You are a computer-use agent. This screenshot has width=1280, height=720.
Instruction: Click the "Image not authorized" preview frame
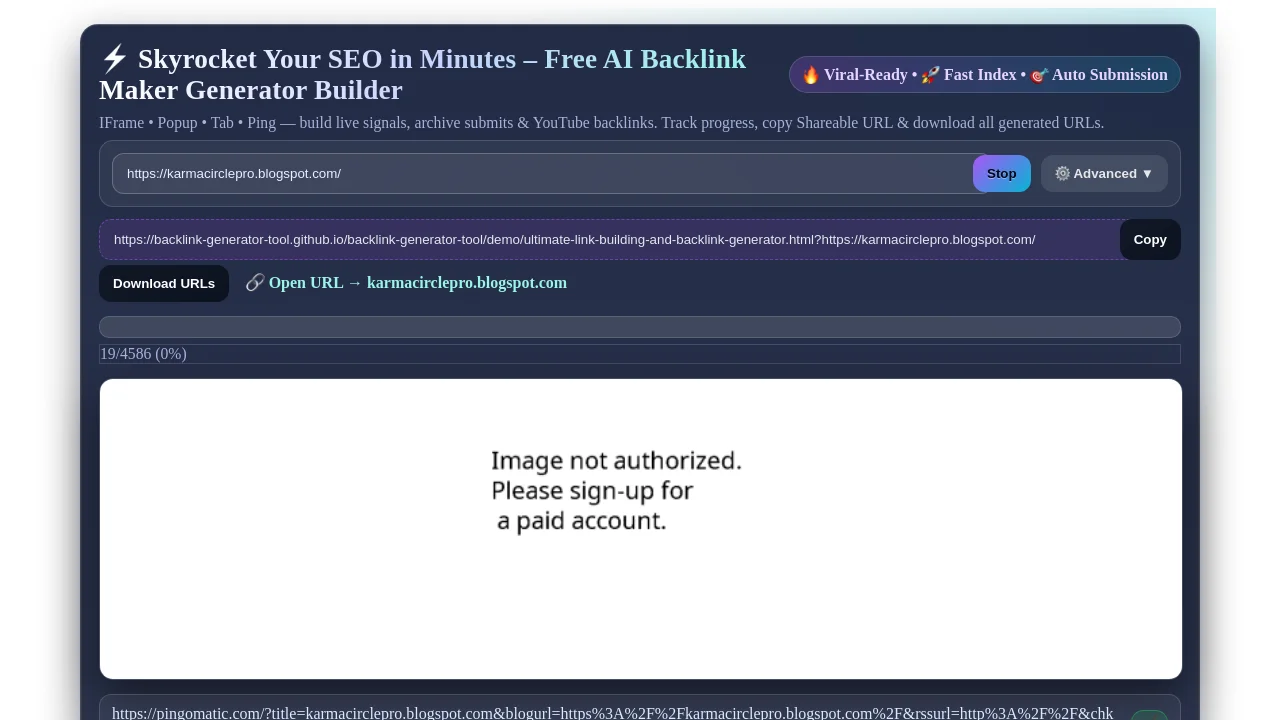click(x=640, y=529)
